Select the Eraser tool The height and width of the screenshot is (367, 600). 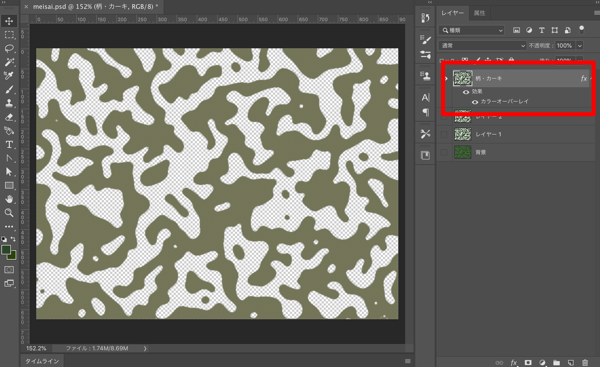[9, 117]
